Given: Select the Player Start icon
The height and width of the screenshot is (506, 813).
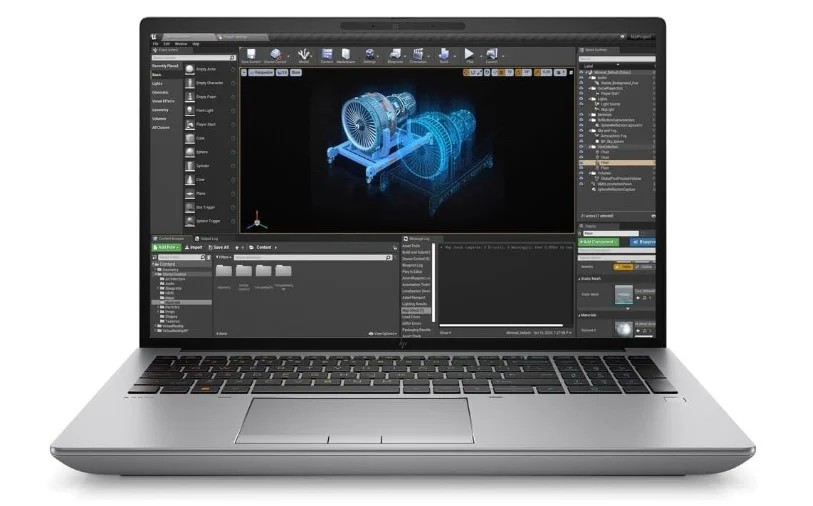Looking at the screenshot, I should click(x=190, y=124).
